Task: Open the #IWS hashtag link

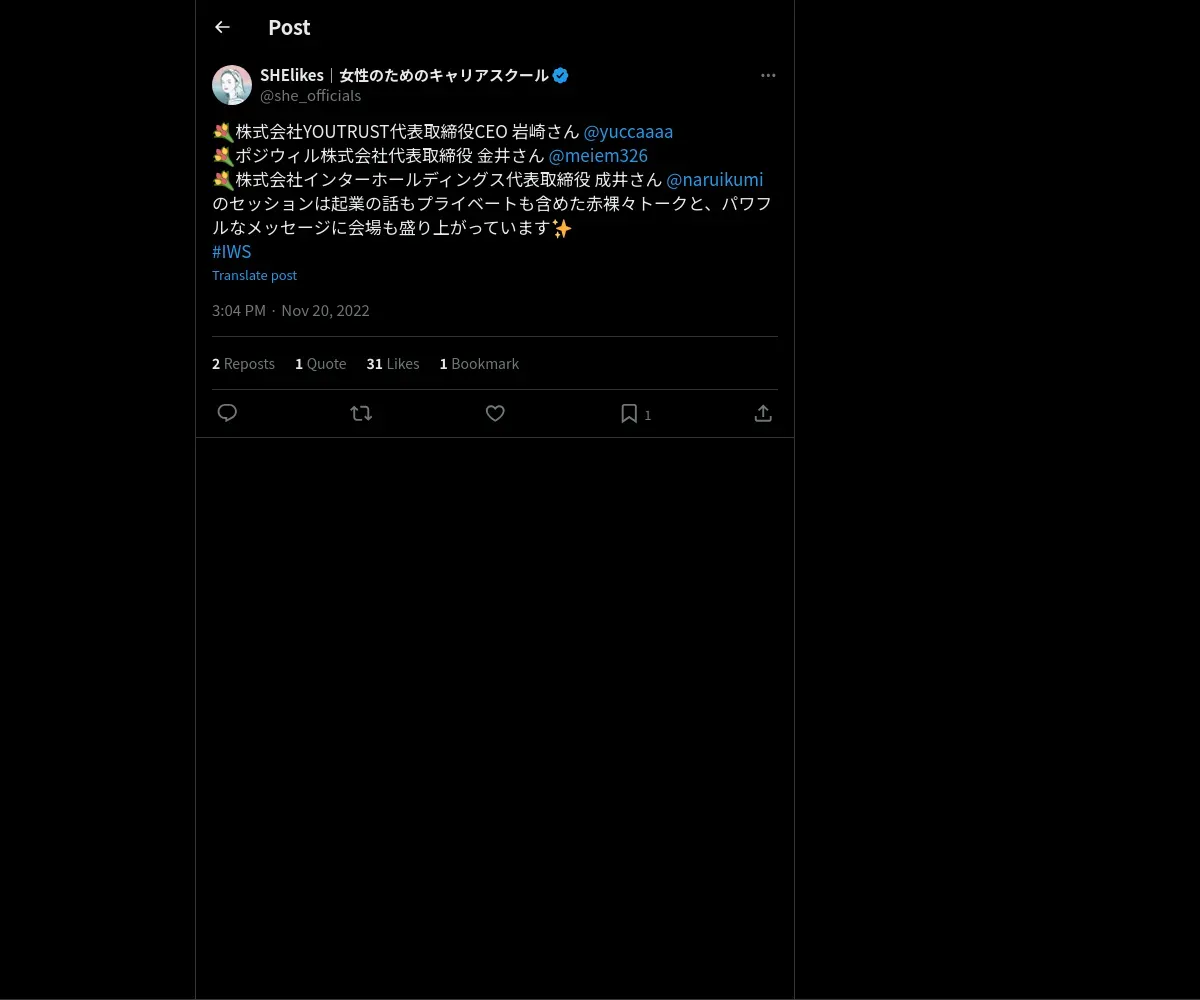Action: coord(232,251)
